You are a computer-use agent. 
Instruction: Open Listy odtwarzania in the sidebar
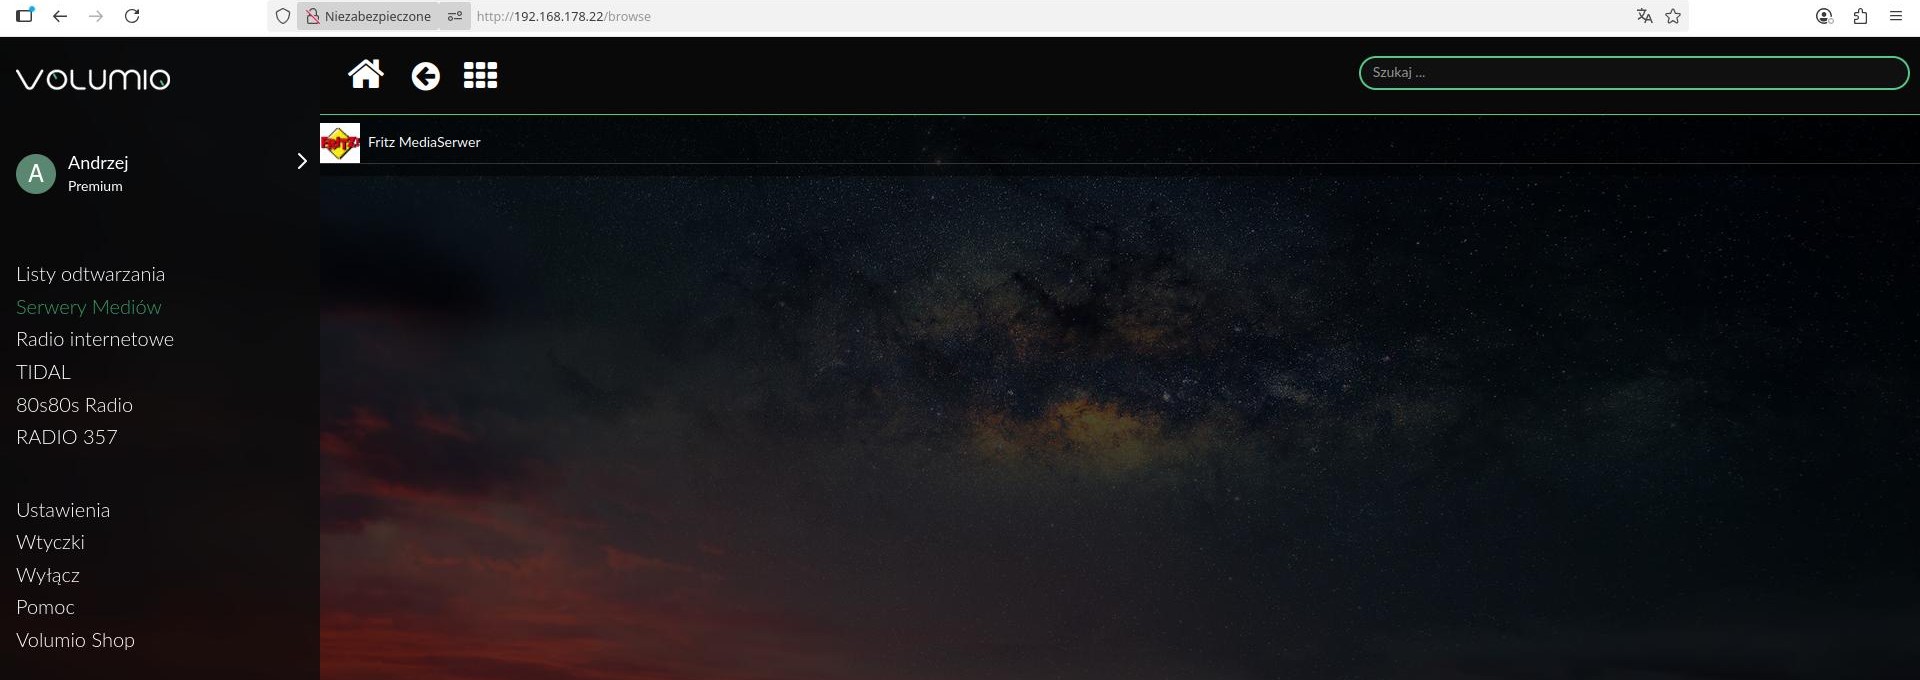tap(90, 274)
